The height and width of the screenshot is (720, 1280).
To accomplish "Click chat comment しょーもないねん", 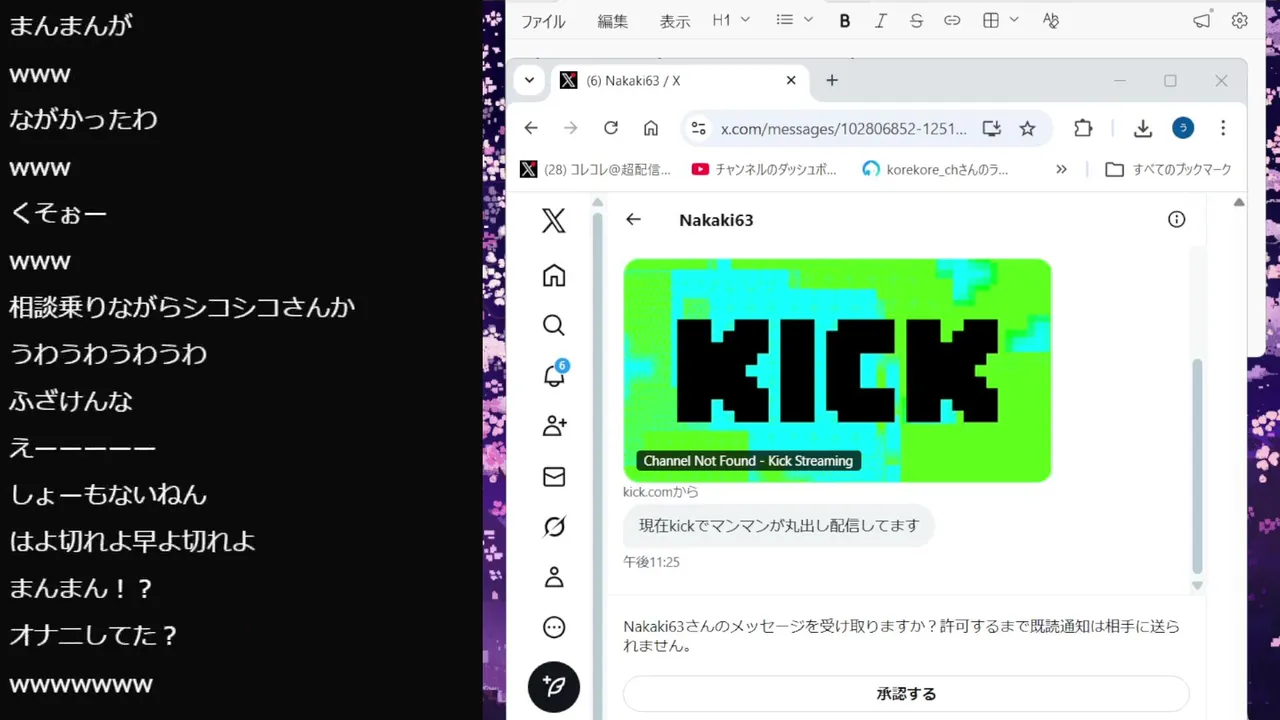I will click(108, 494).
